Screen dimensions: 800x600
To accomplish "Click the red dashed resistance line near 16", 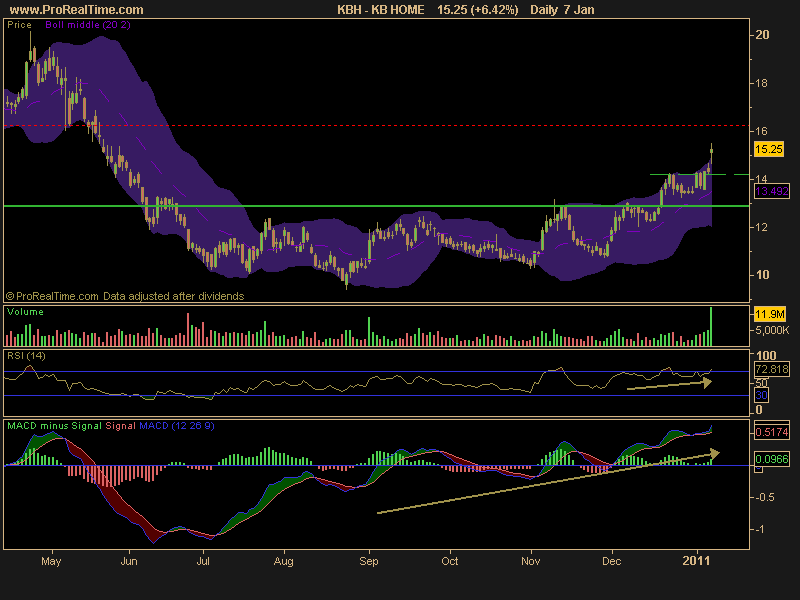I will pos(377,125).
